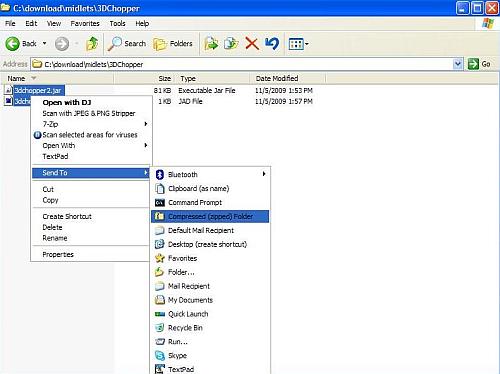Expand the Open With submenu

tap(146, 145)
